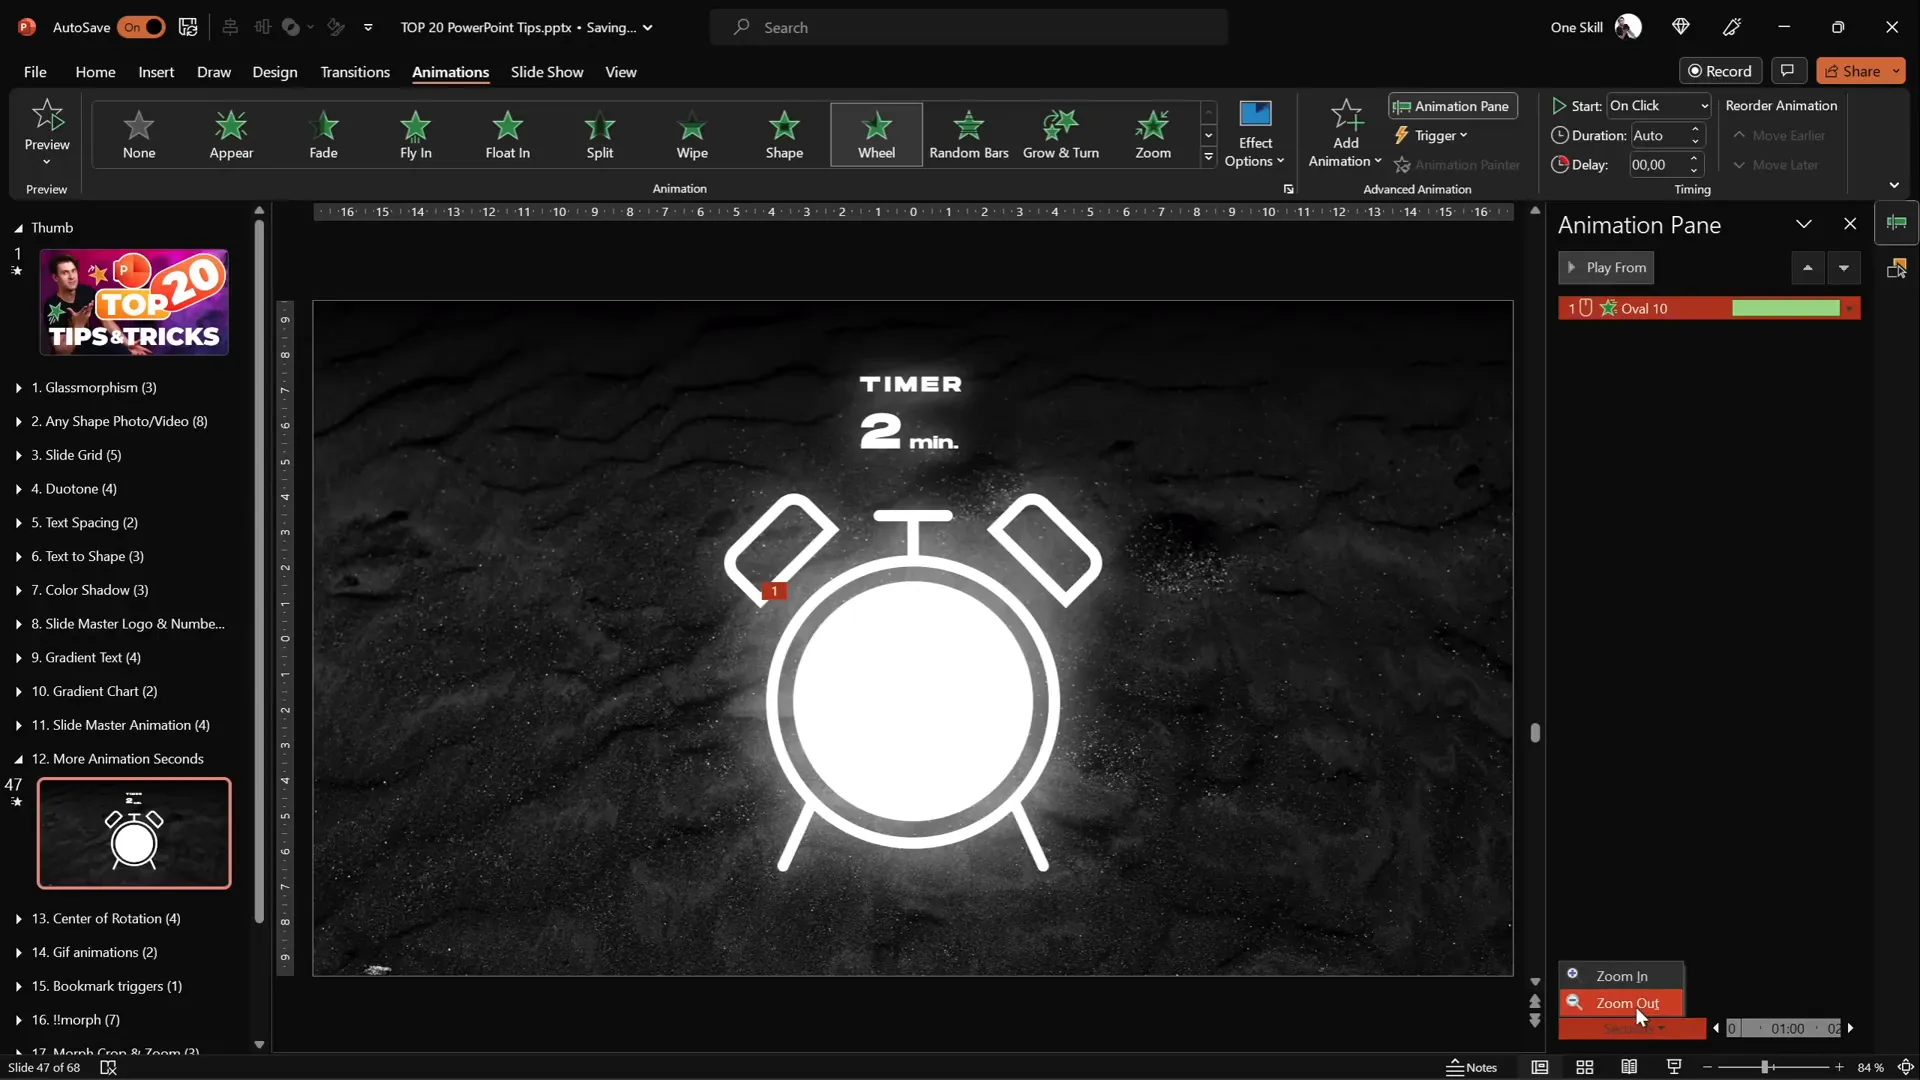Toggle the Animation Pane button
This screenshot has height=1080, width=1920.
(1452, 106)
